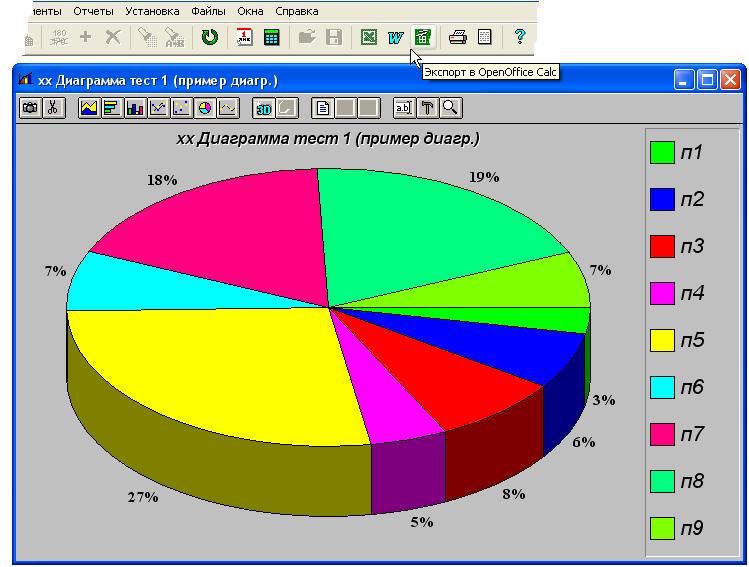Click the flashlight A+B search icon
Screen dimensions: 749x567
click(175, 37)
